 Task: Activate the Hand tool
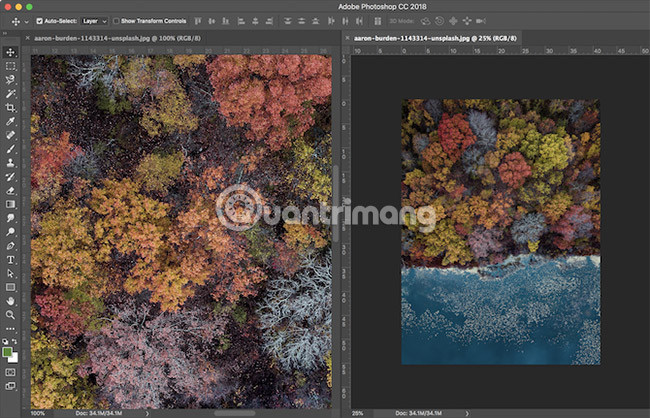[10, 300]
